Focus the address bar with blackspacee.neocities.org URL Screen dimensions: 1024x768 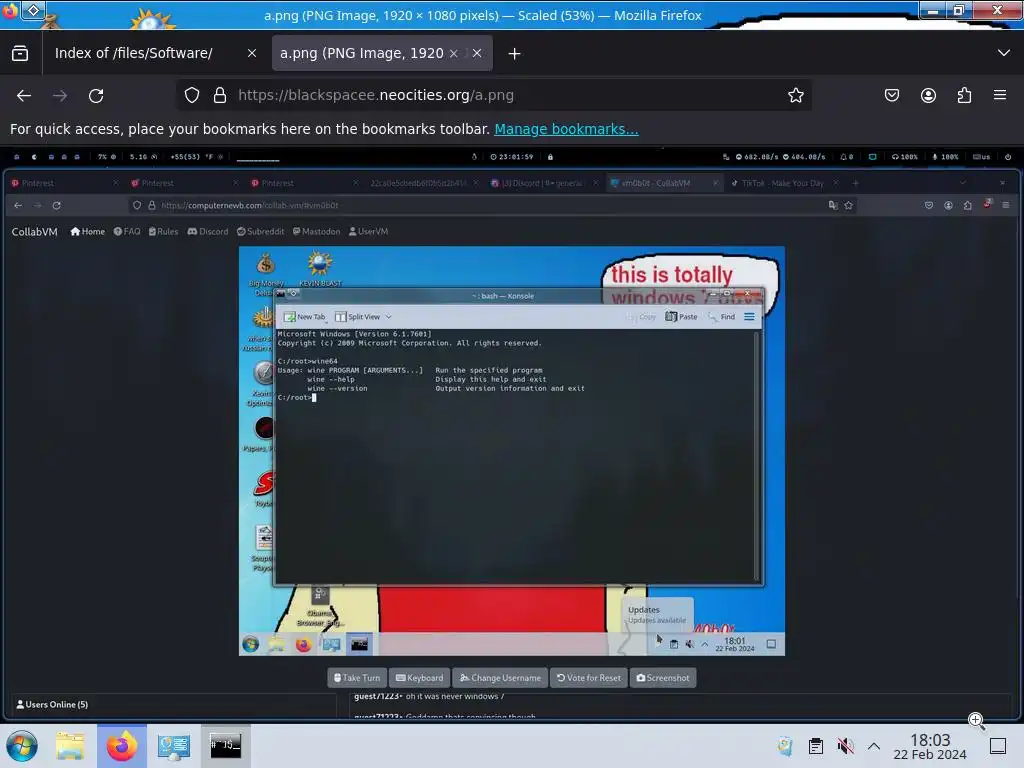pos(496,95)
